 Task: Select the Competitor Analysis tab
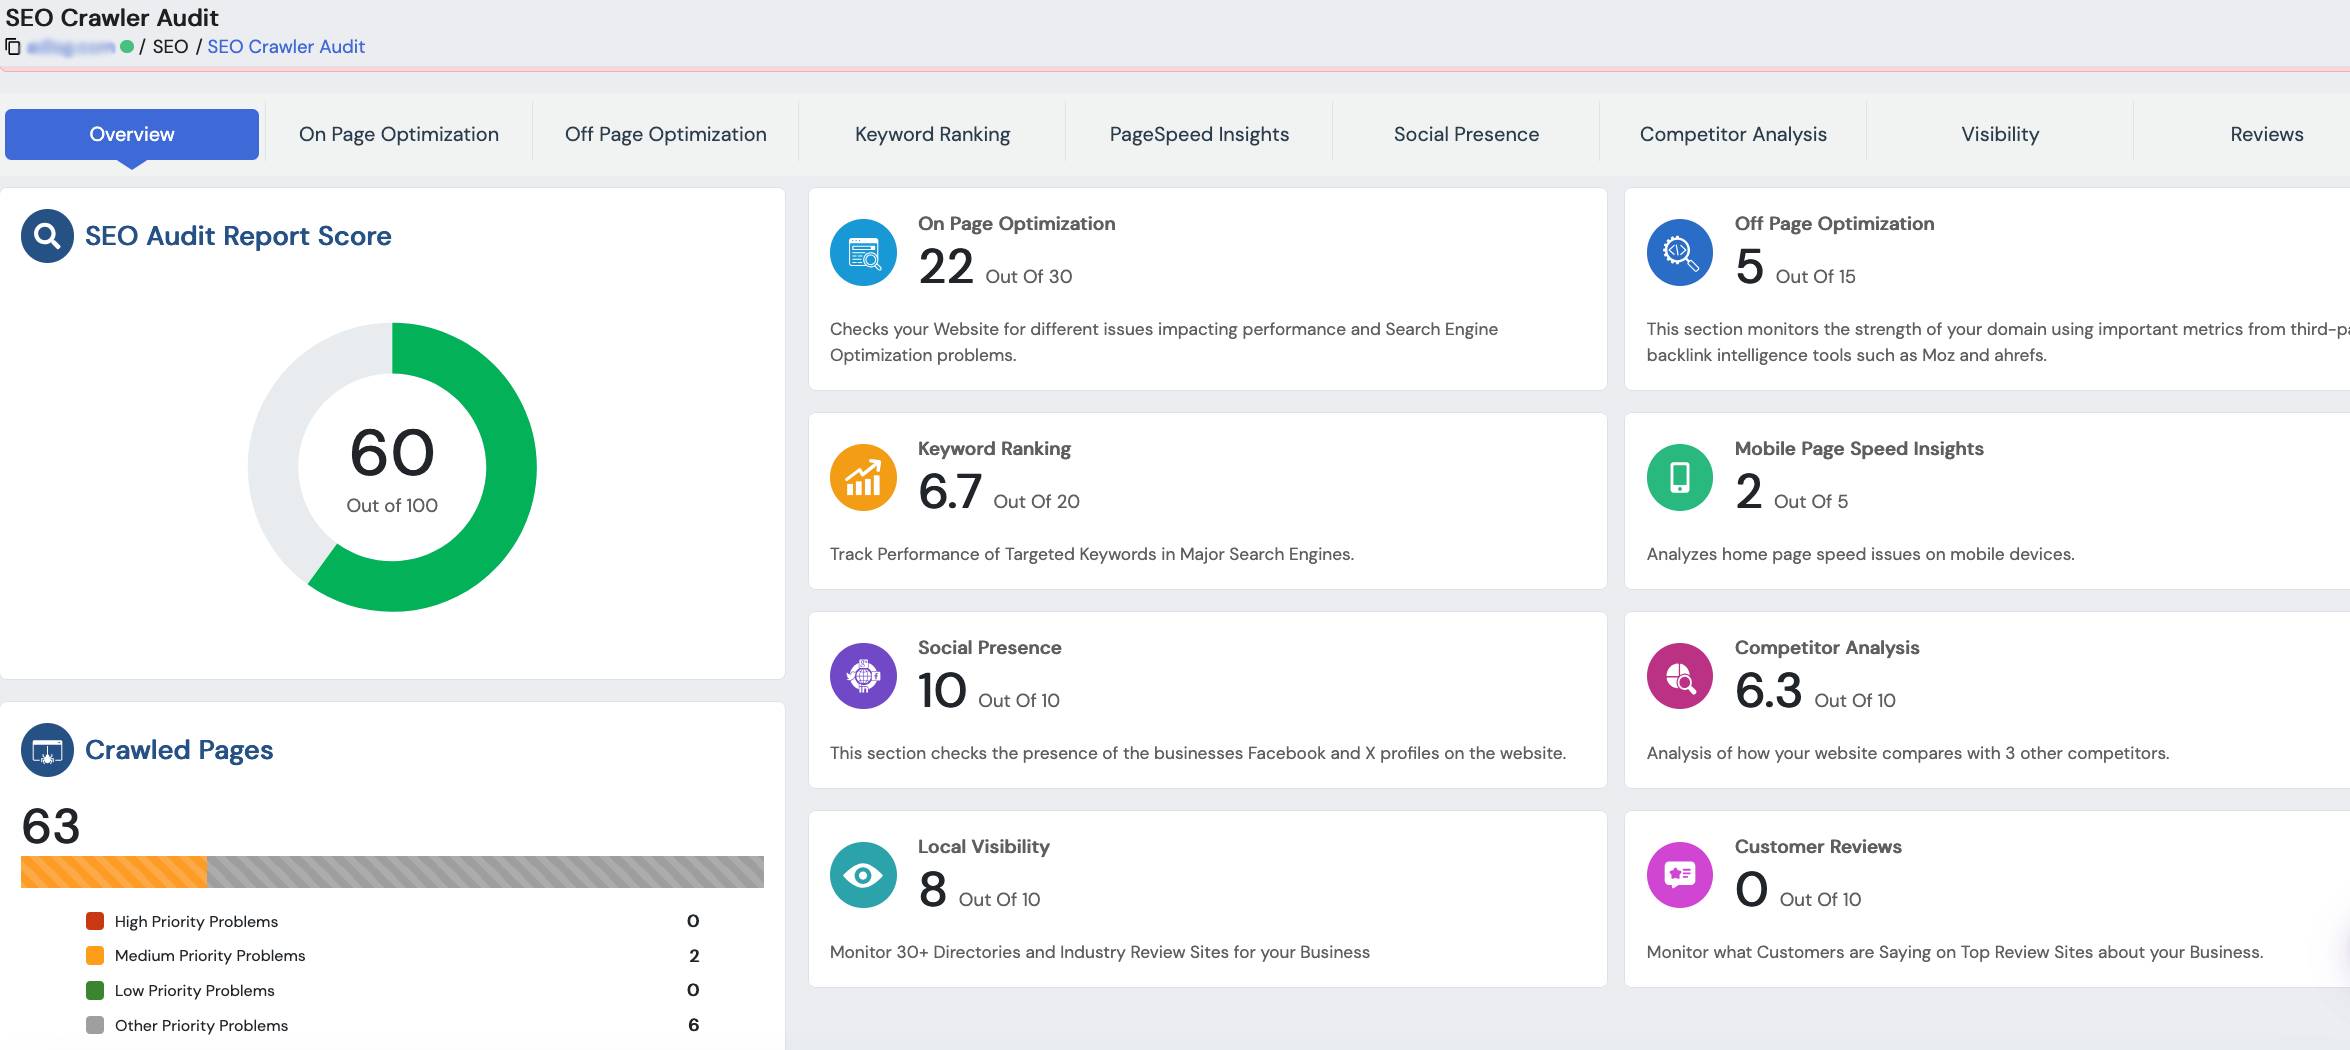click(1732, 134)
